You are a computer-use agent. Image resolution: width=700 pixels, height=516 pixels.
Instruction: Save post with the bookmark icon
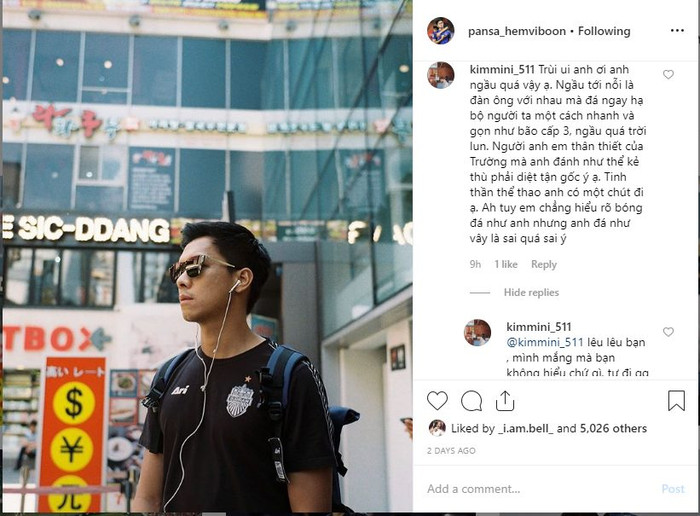click(x=676, y=400)
